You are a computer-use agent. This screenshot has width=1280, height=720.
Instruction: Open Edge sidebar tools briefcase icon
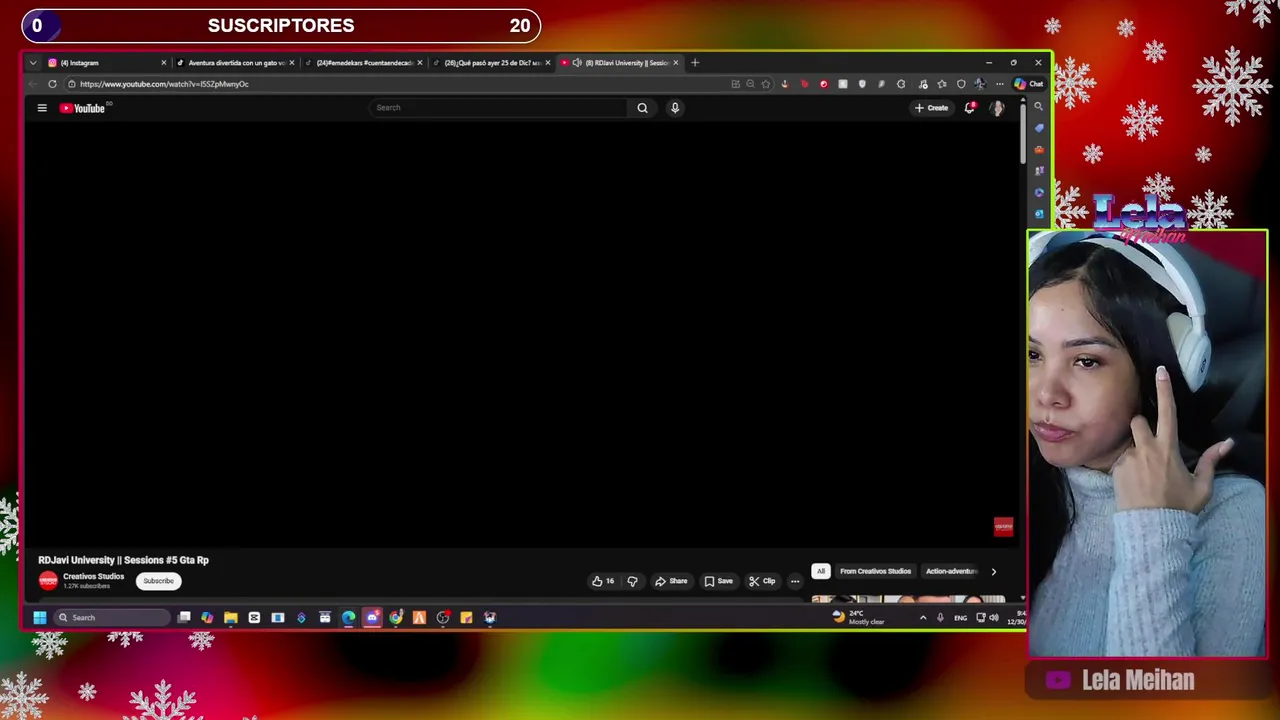point(1039,150)
